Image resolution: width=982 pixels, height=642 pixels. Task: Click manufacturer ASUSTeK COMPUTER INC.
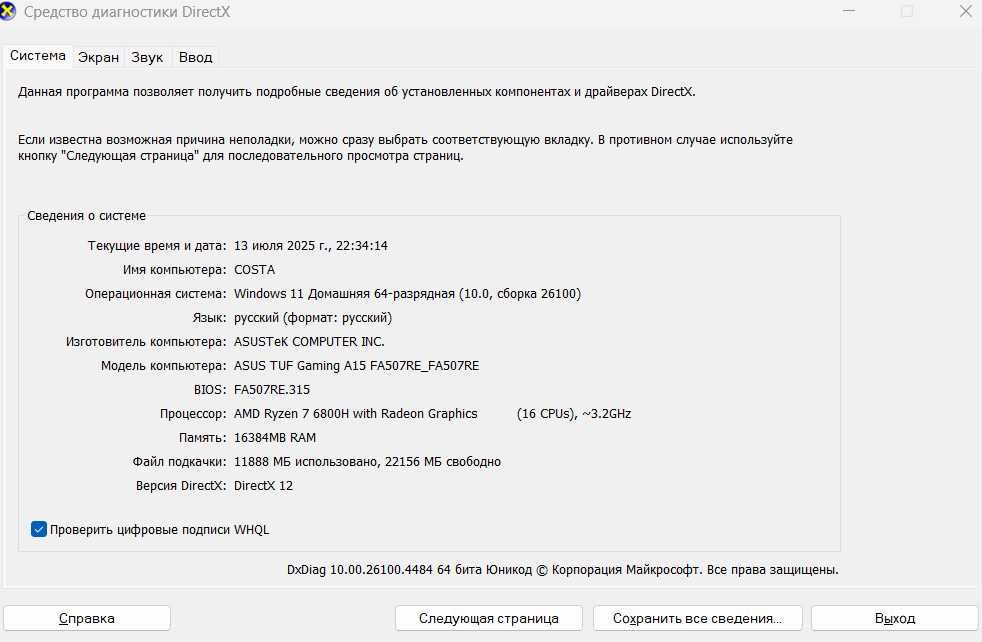click(309, 342)
